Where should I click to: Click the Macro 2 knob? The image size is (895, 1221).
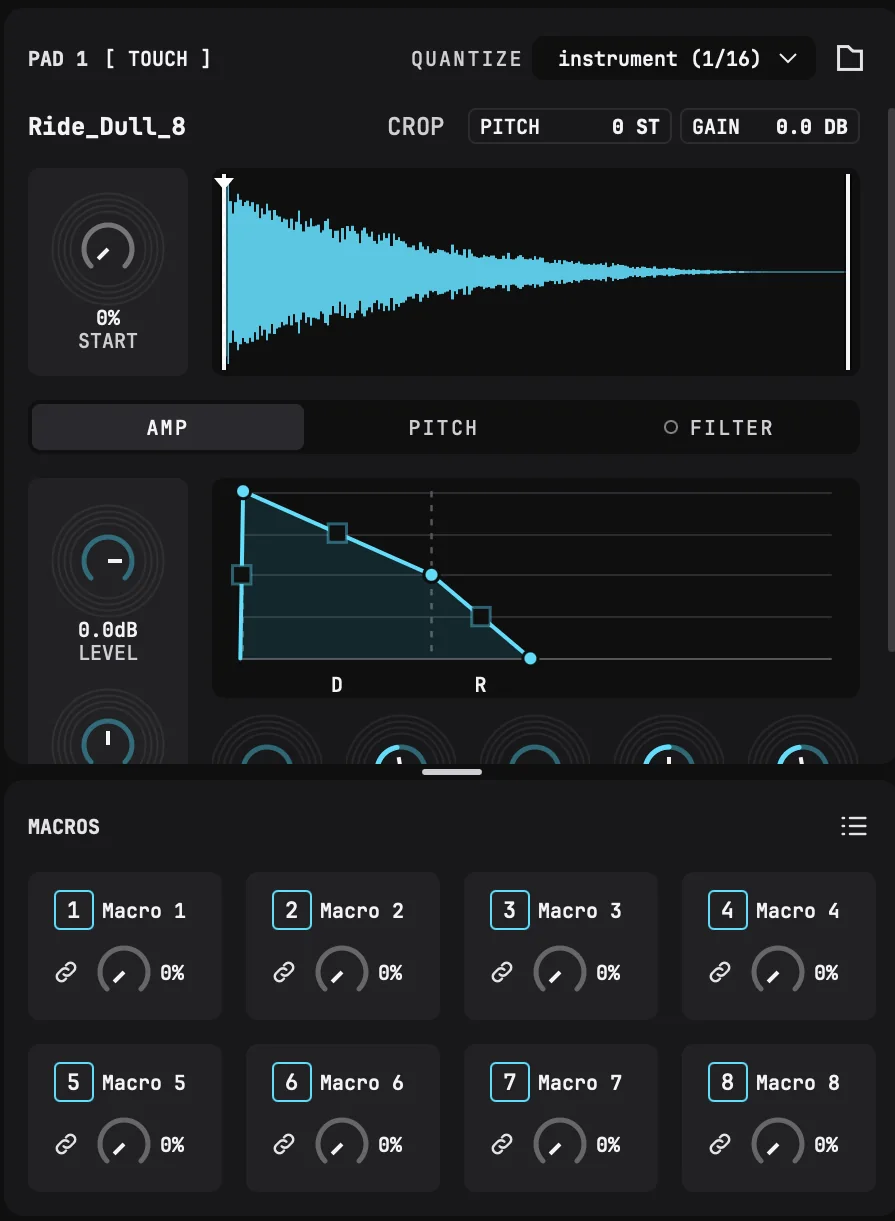point(342,972)
